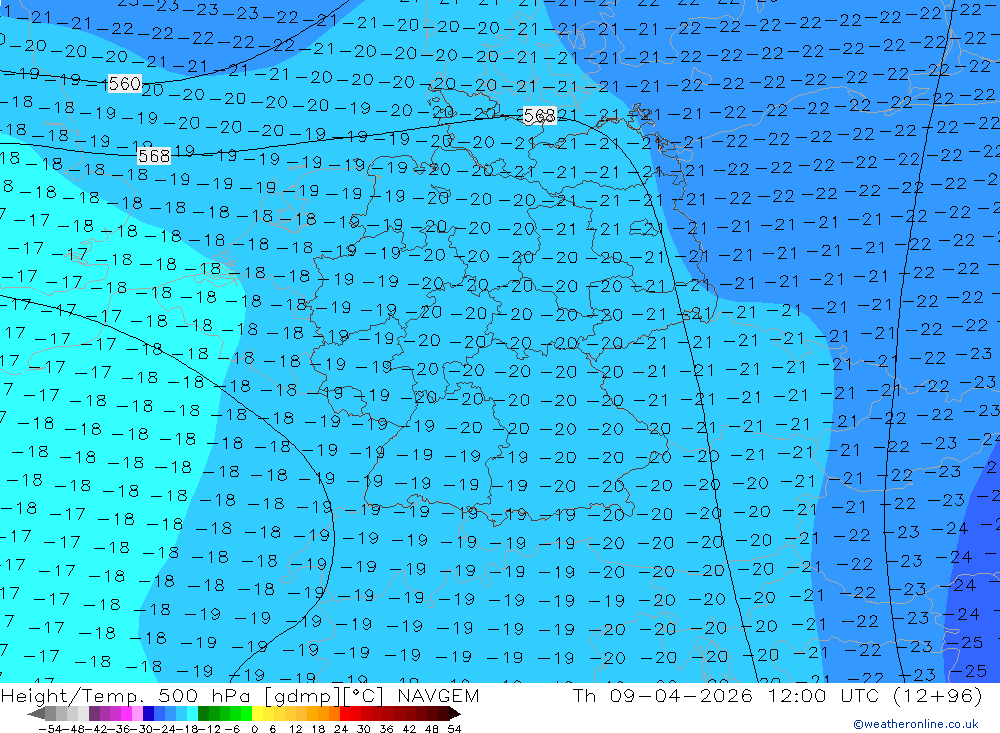The height and width of the screenshot is (733, 1000).
Task: Click the '12:00 UTC' time text
Action: (823, 695)
